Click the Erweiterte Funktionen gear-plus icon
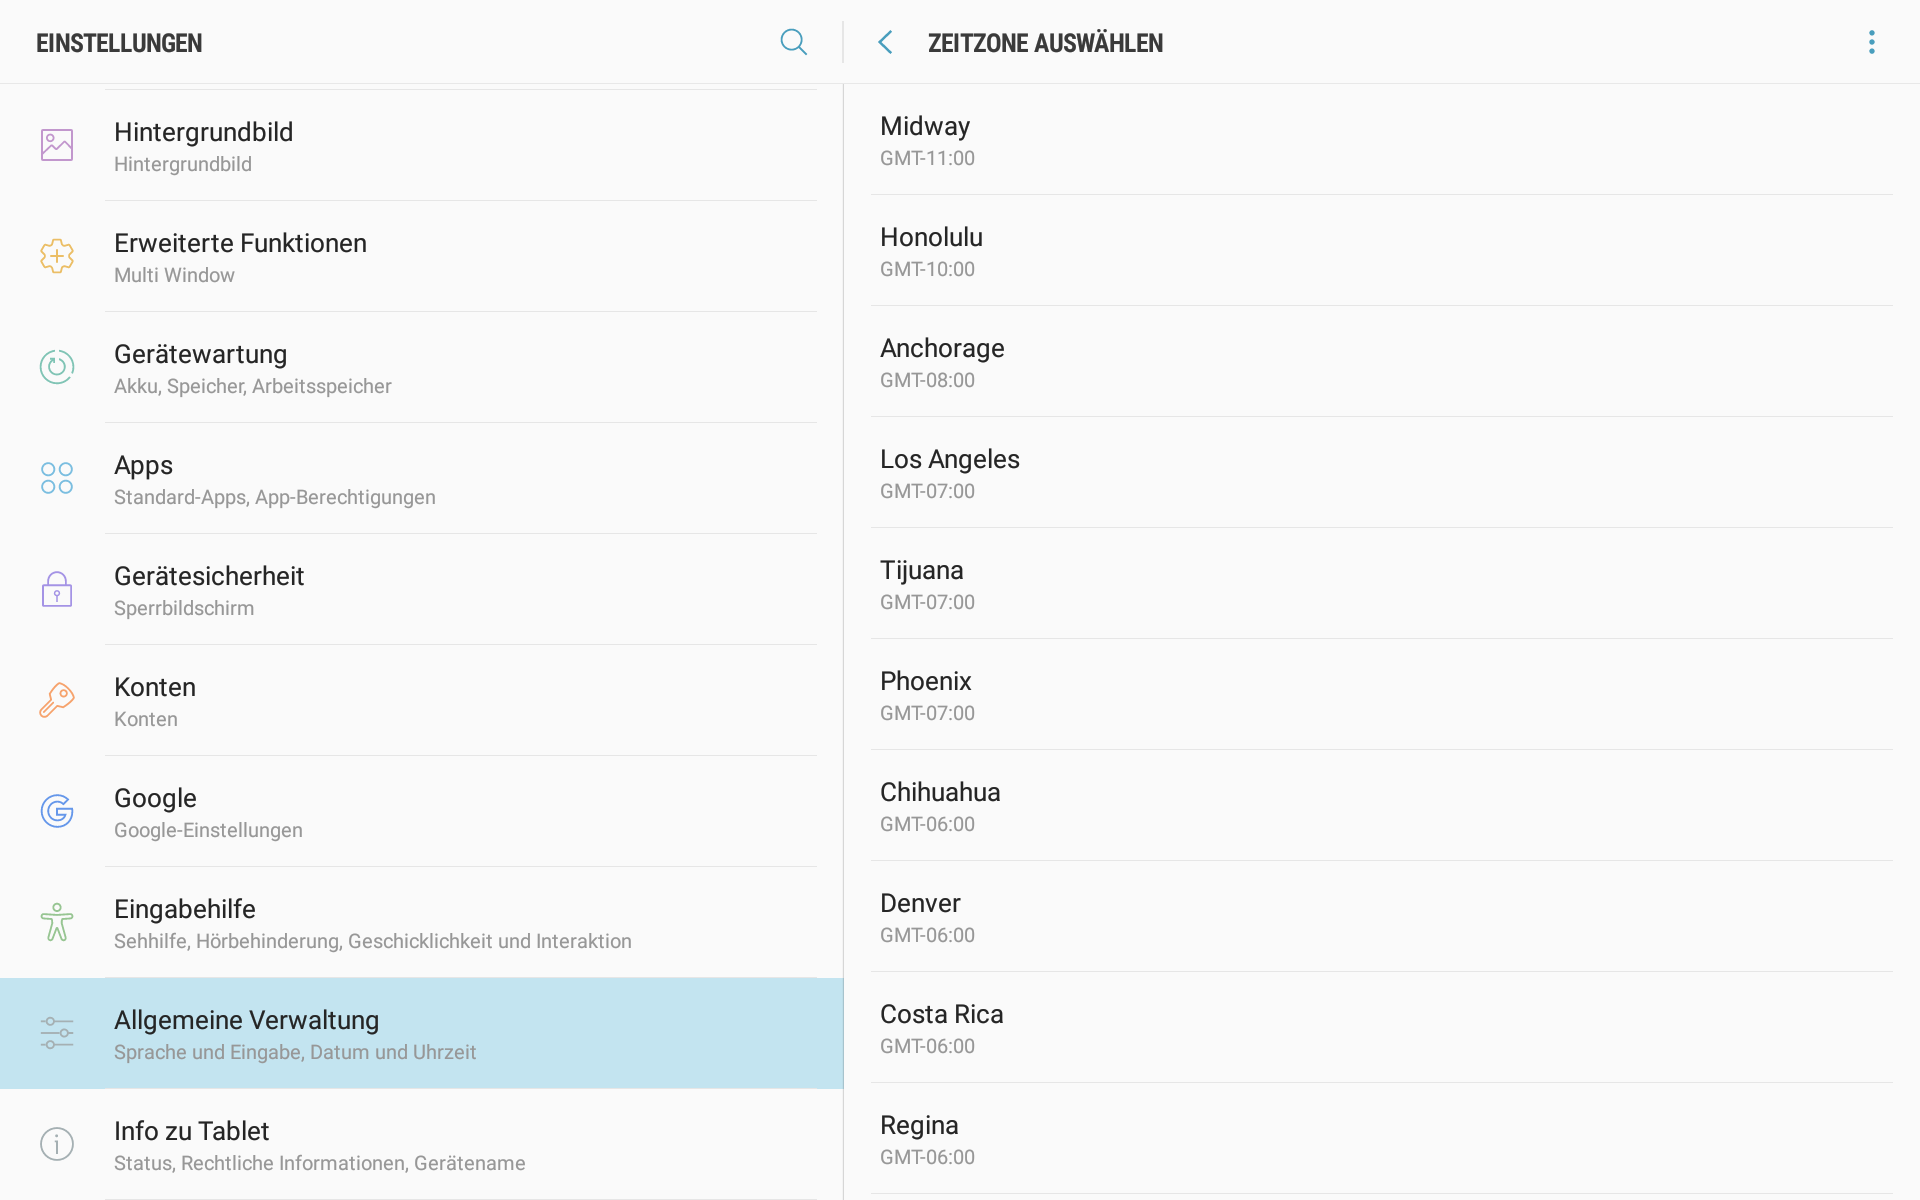The width and height of the screenshot is (1920, 1200). [57, 256]
